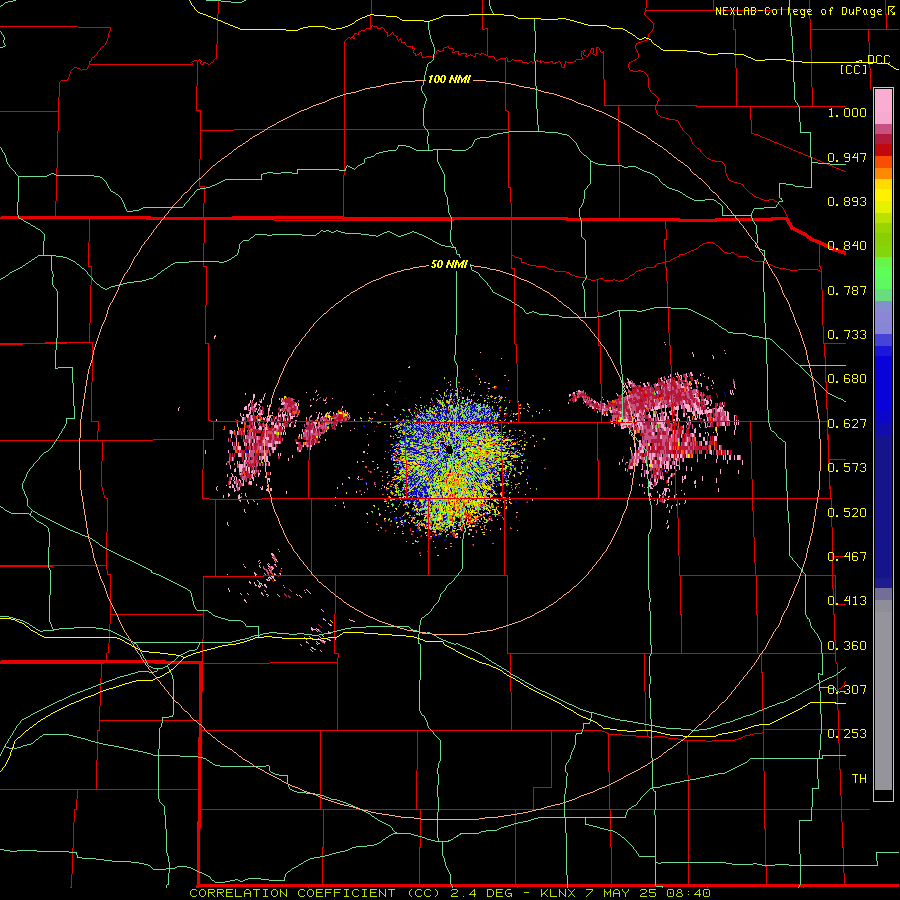The width and height of the screenshot is (900, 900).
Task: Select the 0.840 legend value
Action: point(847,246)
